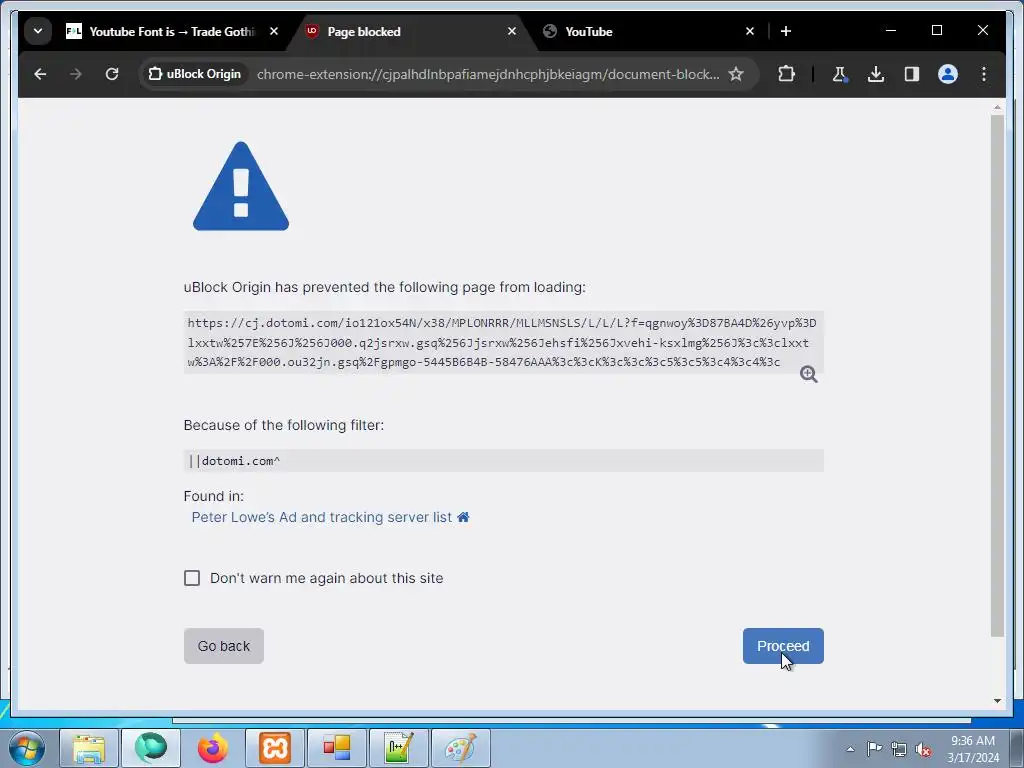Click the Go back button

[x=223, y=646]
